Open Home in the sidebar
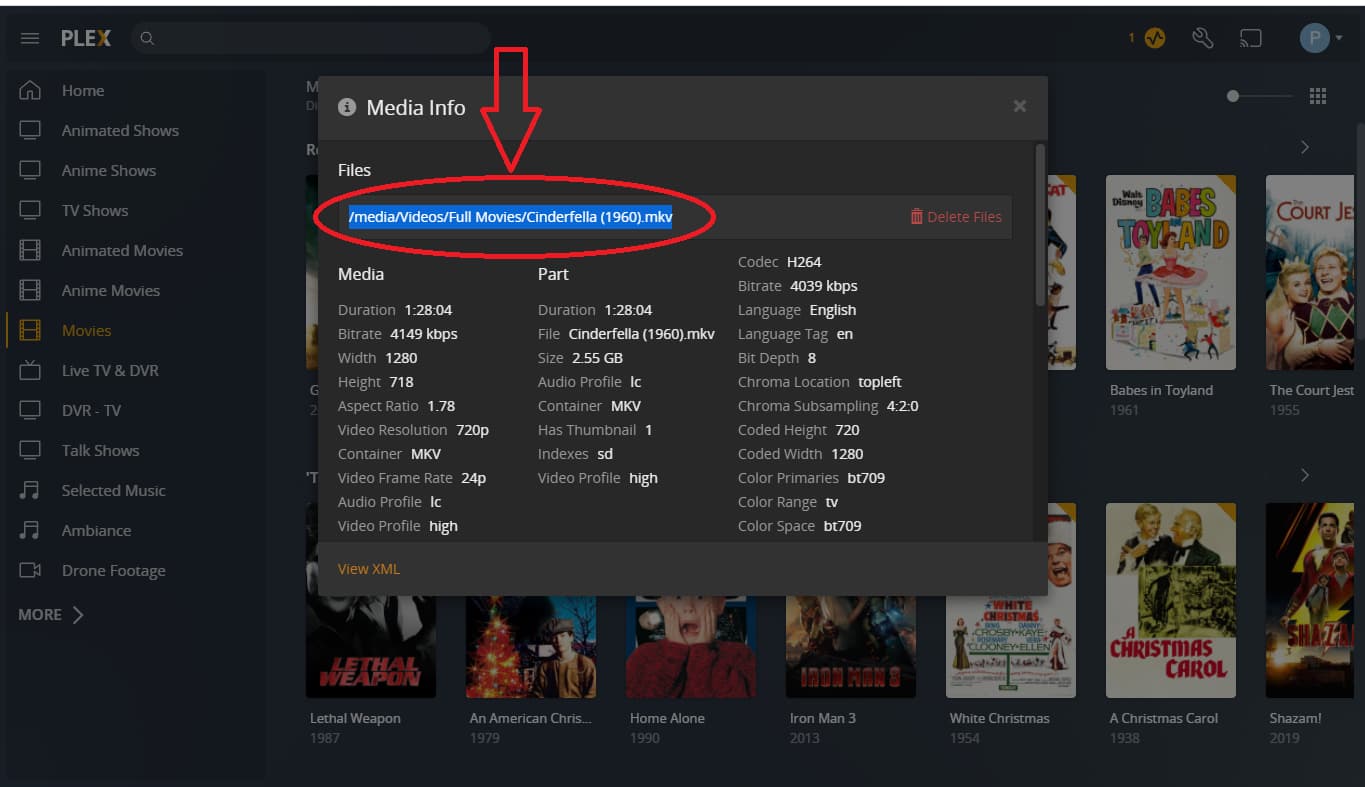 pyautogui.click(x=83, y=91)
